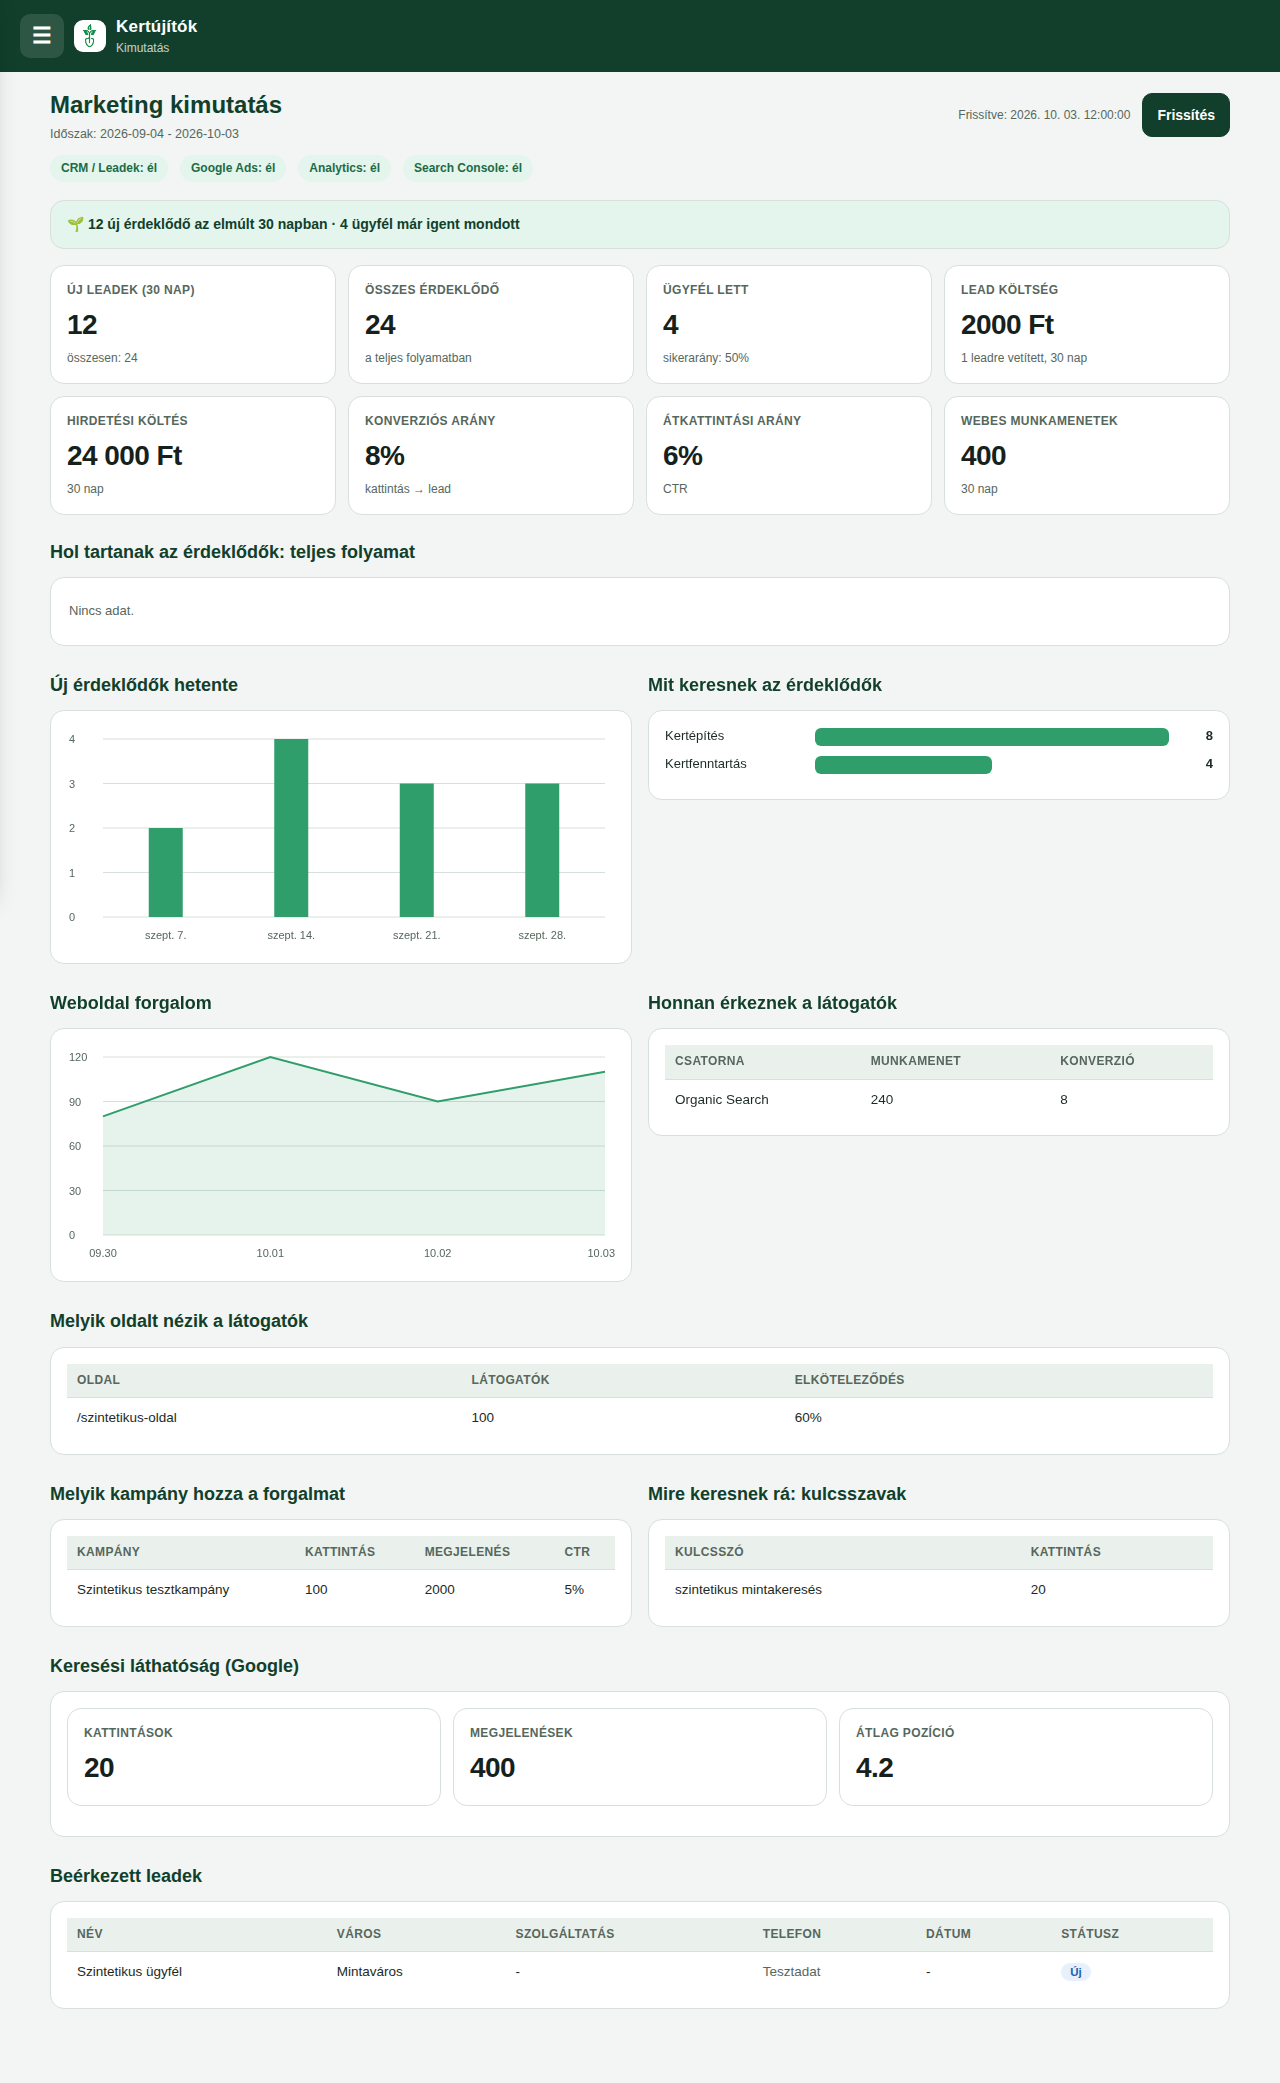Select the Szintetikus ügyfél lead row
The height and width of the screenshot is (2083, 1280).
tap(640, 1972)
